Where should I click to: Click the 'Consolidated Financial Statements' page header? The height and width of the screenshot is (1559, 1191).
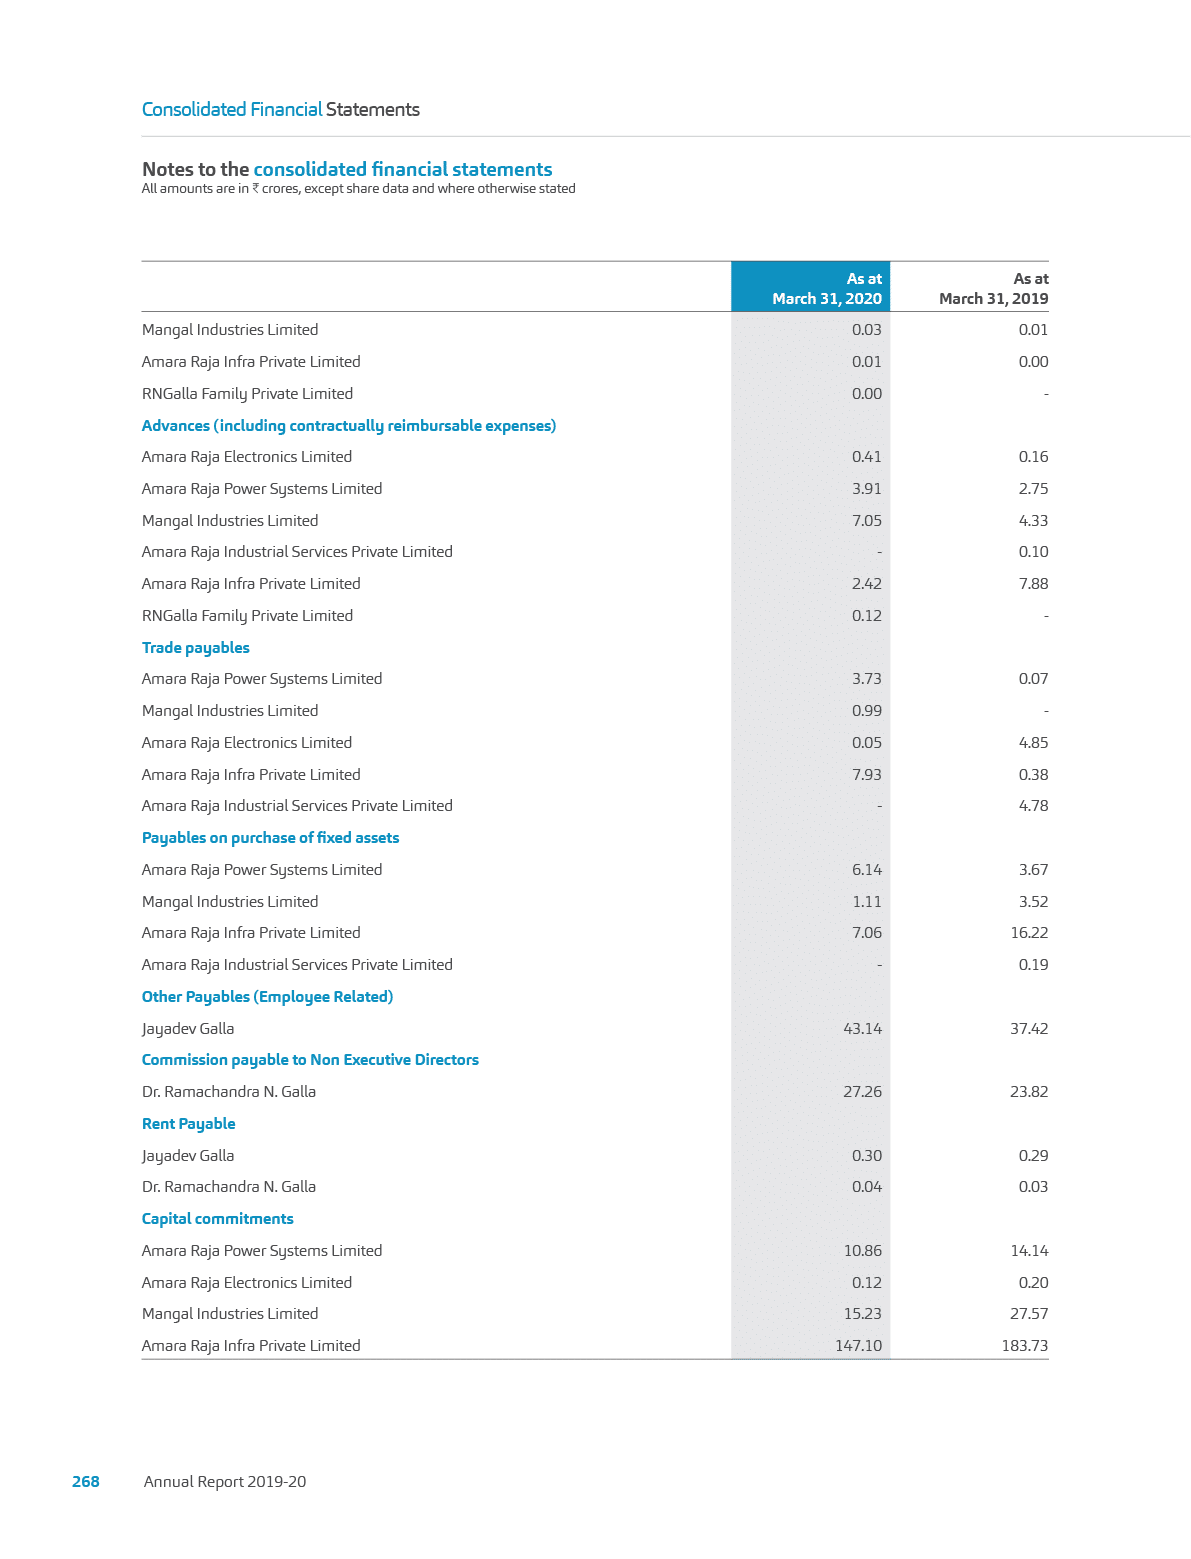click(x=281, y=109)
